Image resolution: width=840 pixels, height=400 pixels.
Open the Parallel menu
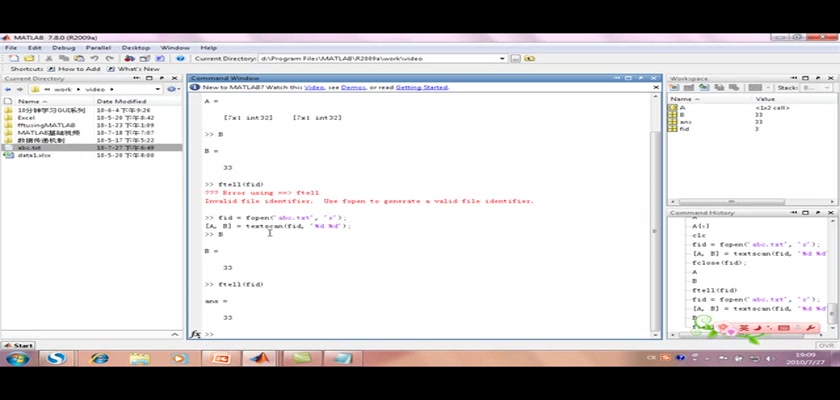click(x=98, y=48)
